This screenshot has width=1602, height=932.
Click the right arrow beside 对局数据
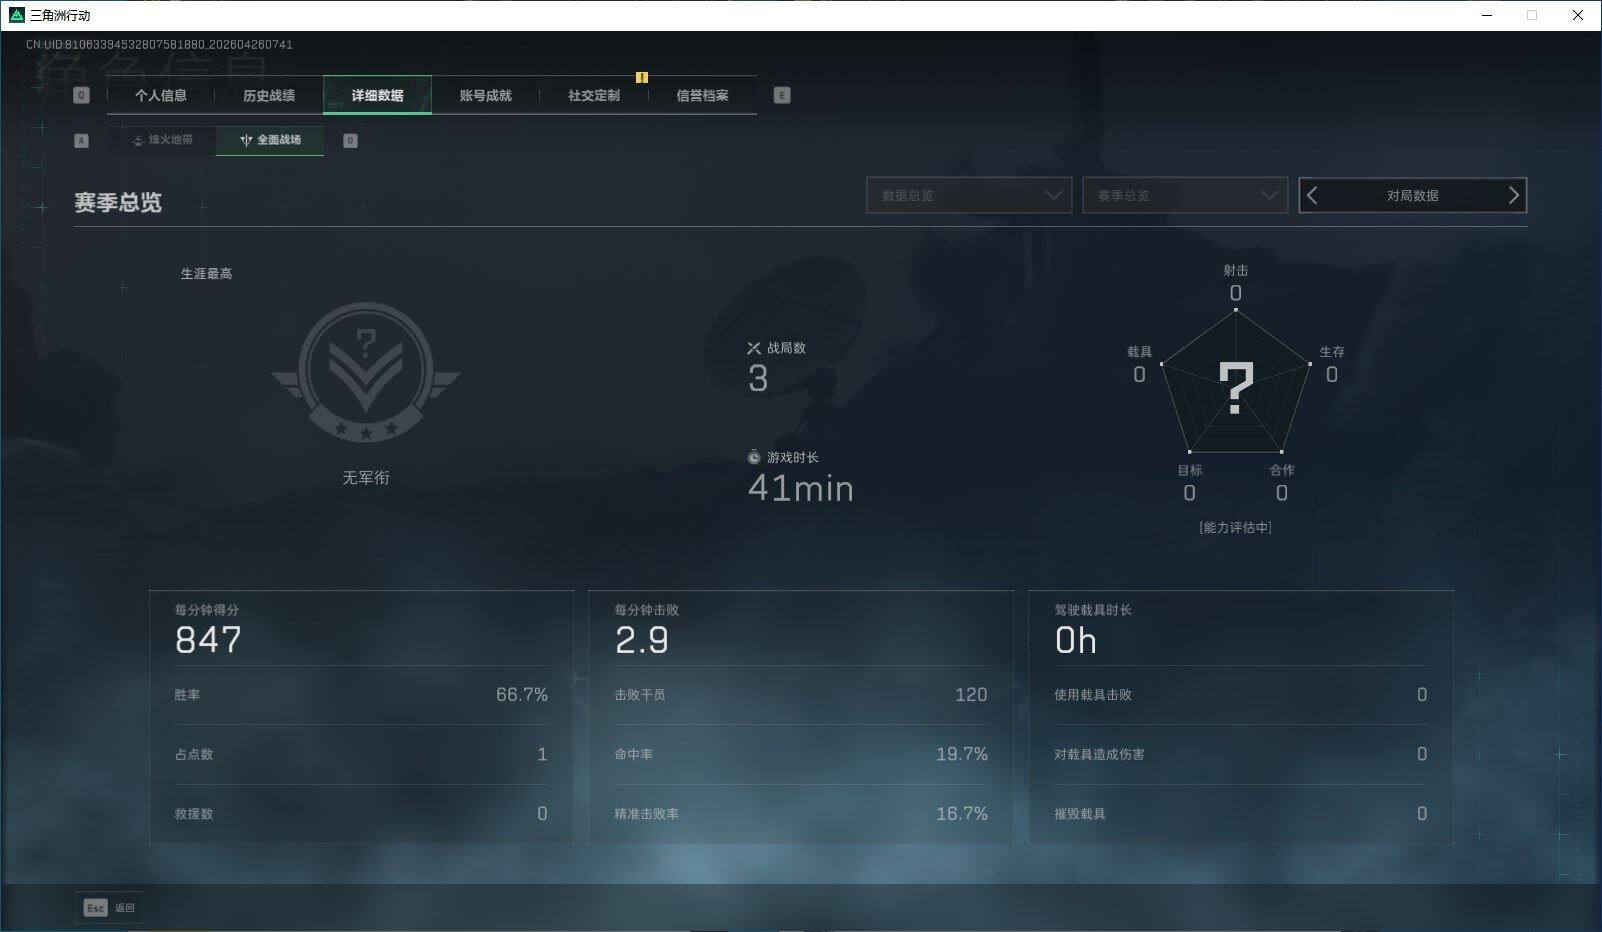click(x=1513, y=195)
